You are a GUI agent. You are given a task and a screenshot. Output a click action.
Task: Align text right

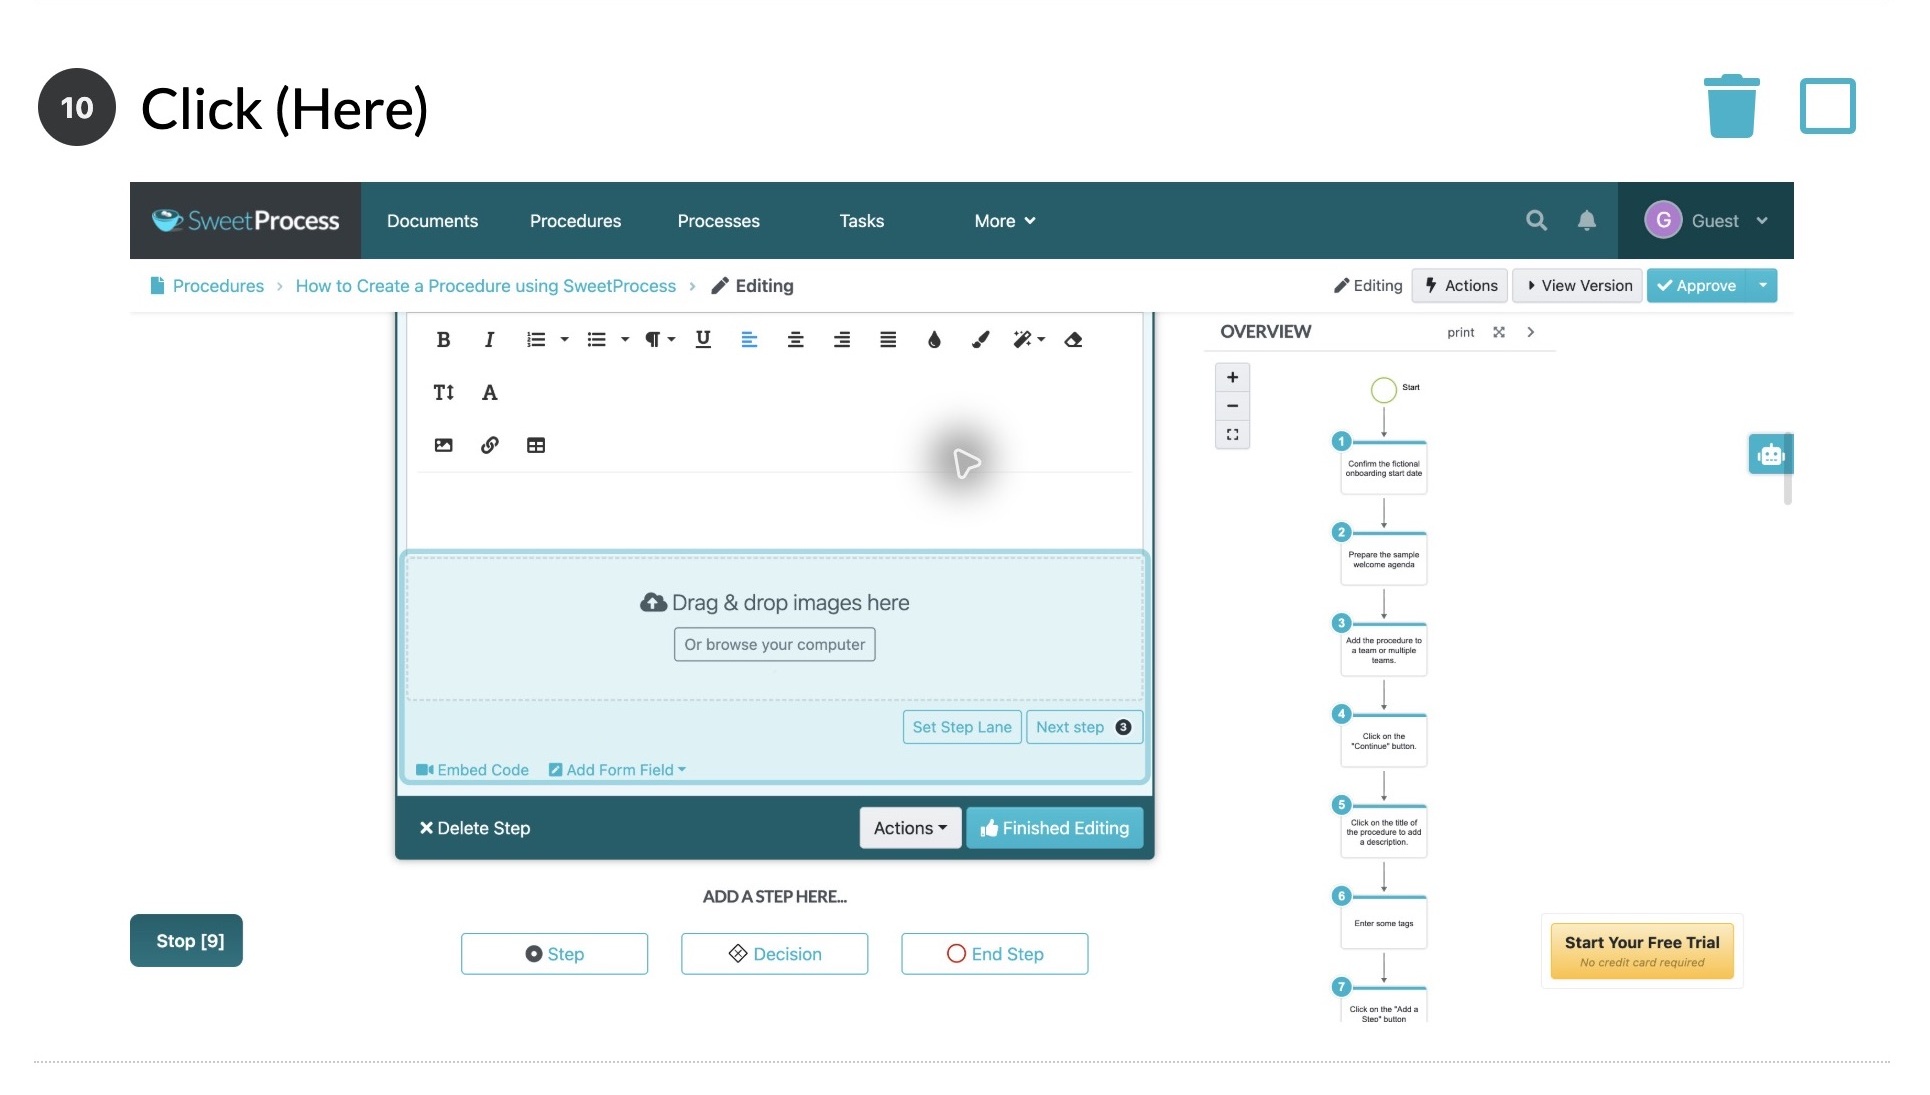click(842, 340)
